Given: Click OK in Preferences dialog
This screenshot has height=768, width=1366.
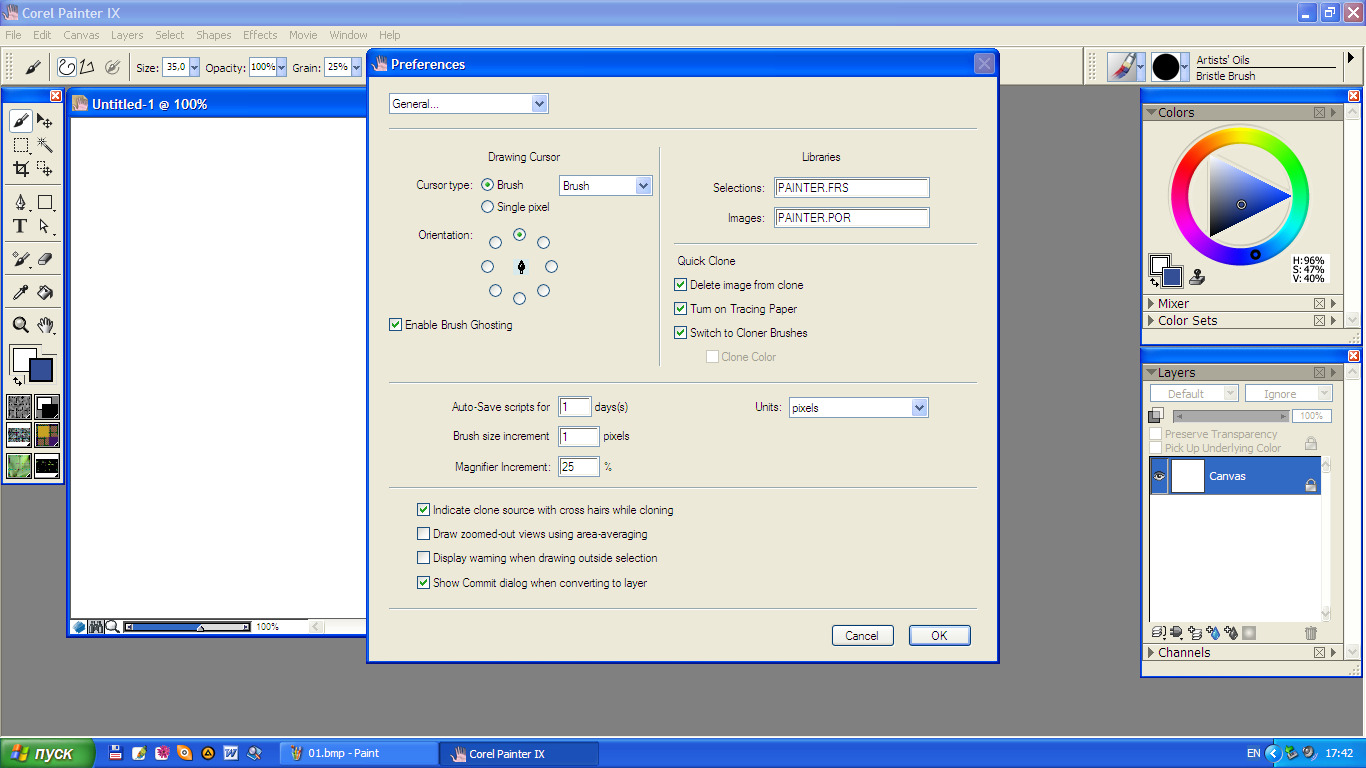Looking at the screenshot, I should click(939, 636).
